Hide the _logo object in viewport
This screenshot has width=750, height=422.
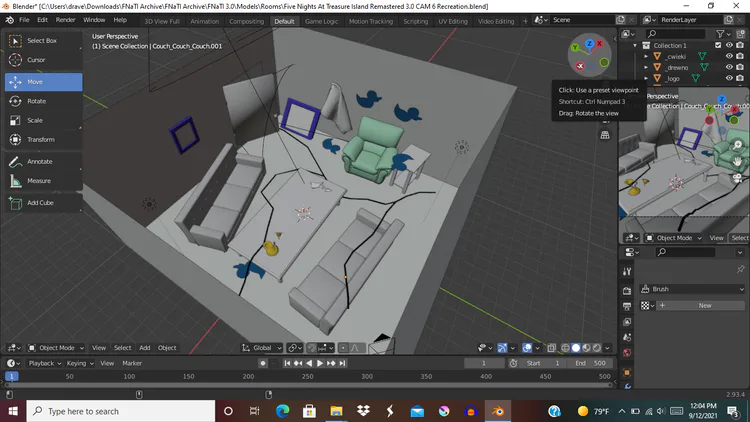(729, 78)
